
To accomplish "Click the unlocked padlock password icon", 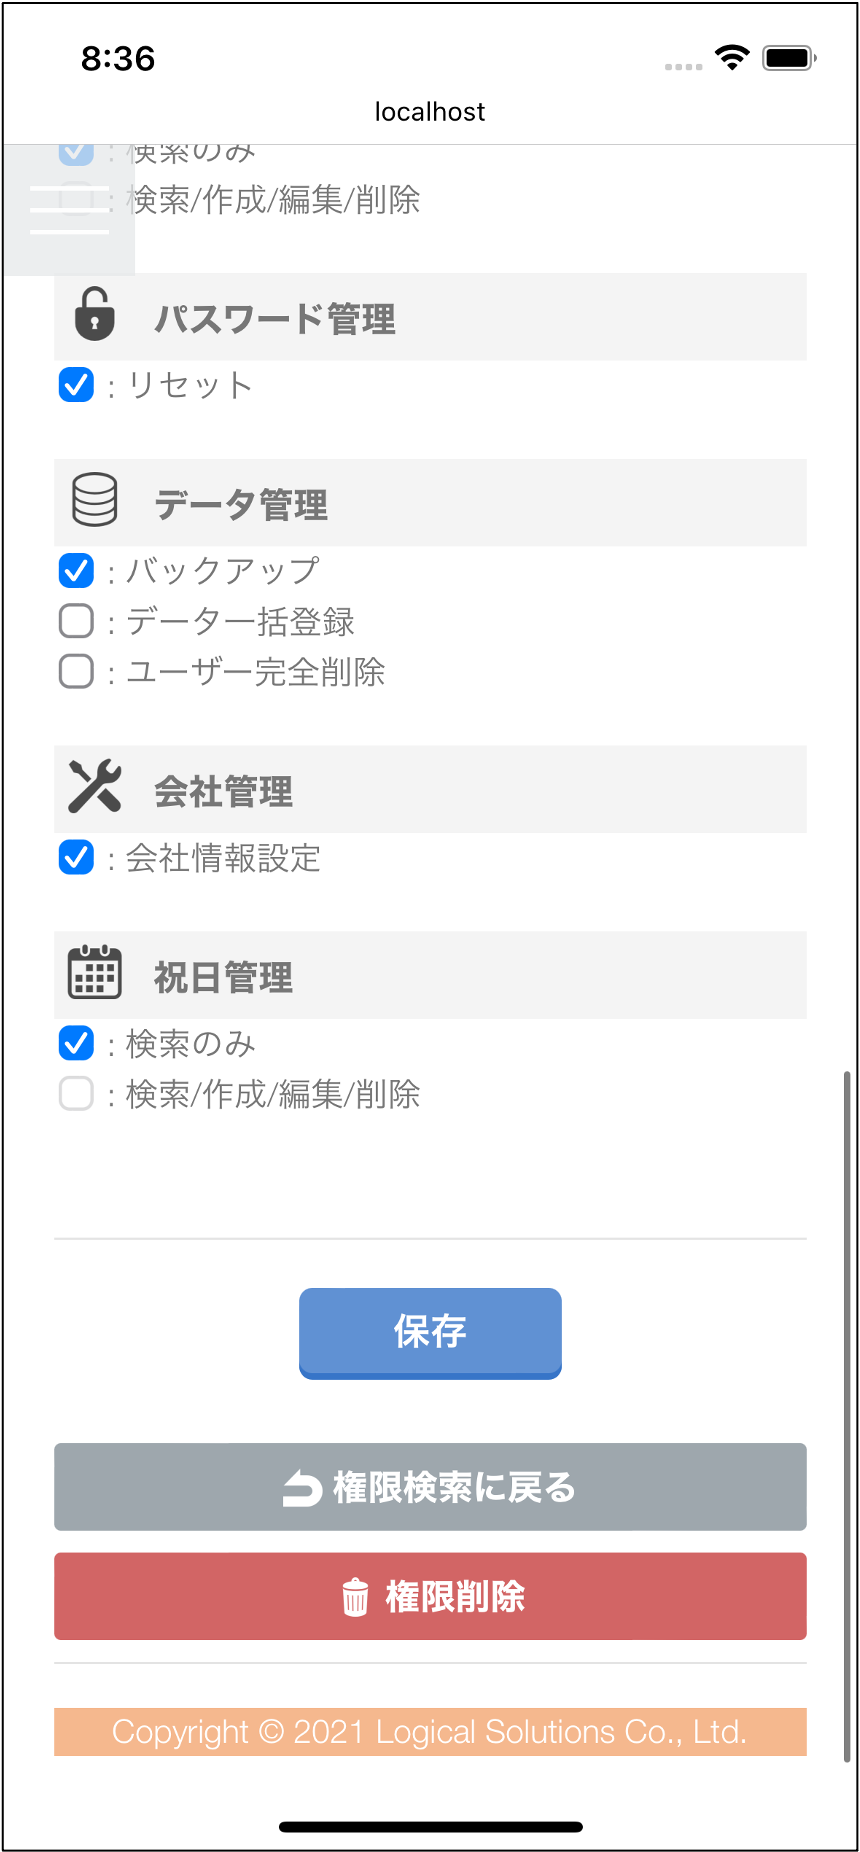I will tap(94, 314).
